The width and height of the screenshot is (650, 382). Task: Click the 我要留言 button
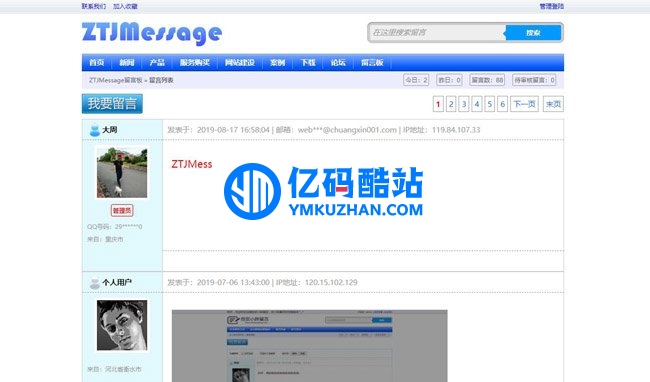[112, 104]
